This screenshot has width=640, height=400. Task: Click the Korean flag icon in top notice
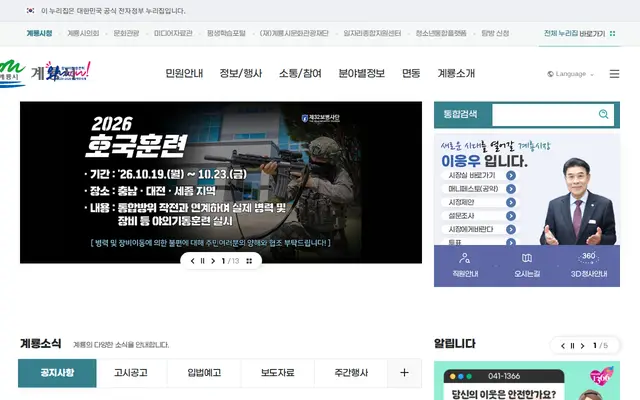coord(31,11)
